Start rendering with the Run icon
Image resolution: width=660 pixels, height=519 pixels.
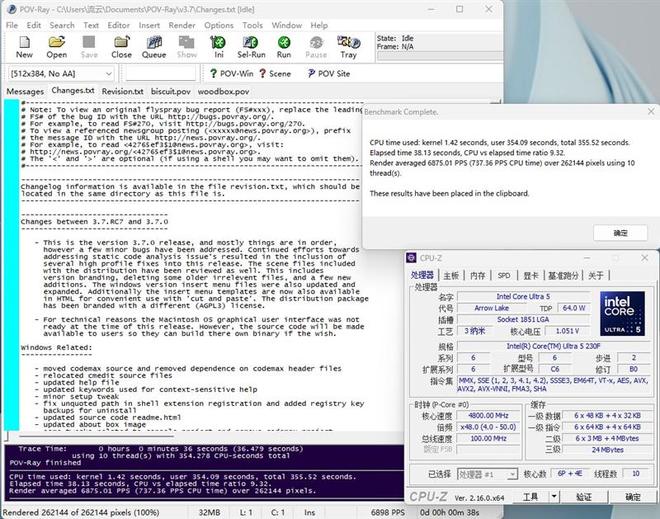284,47
